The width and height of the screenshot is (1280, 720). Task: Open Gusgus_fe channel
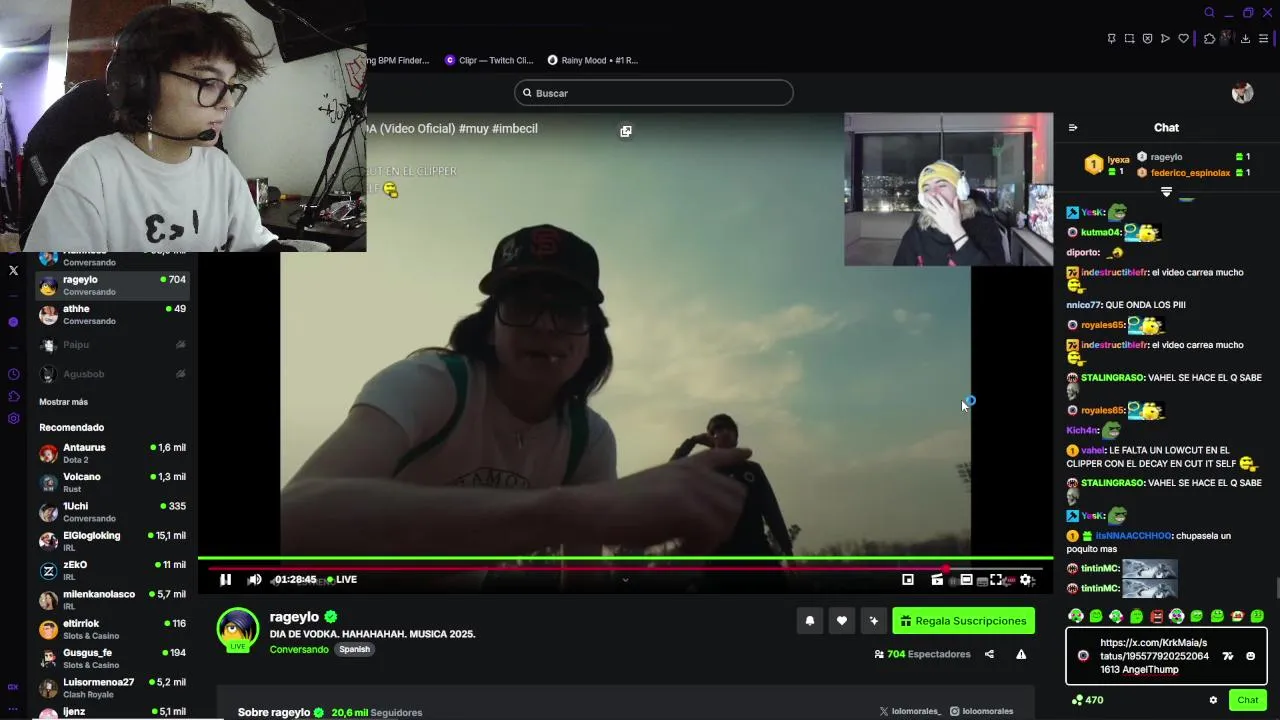112,659
